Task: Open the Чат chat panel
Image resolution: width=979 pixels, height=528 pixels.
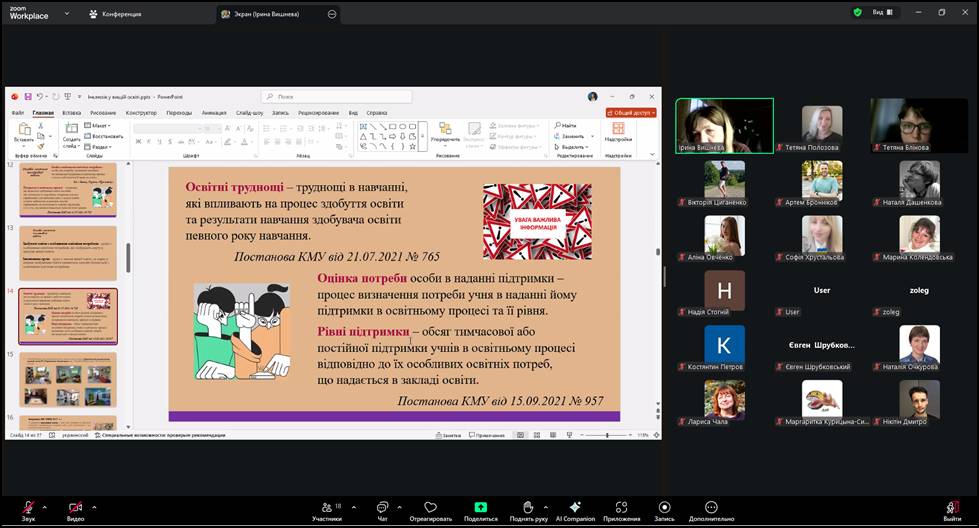Action: [x=382, y=508]
